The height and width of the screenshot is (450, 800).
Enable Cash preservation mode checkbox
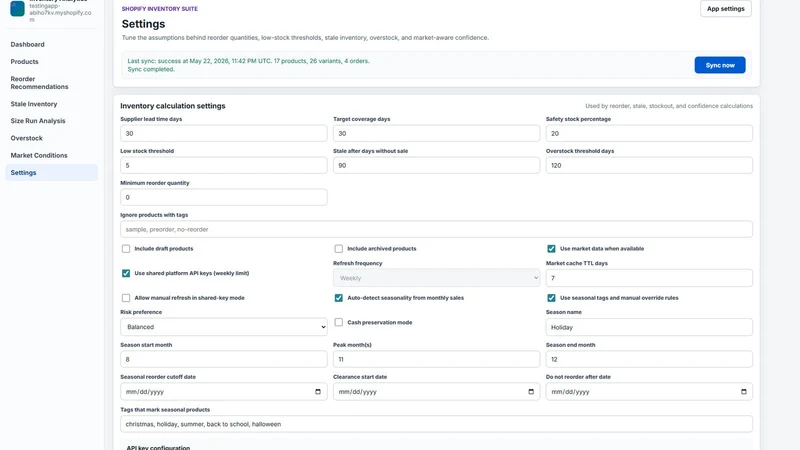[339, 322]
